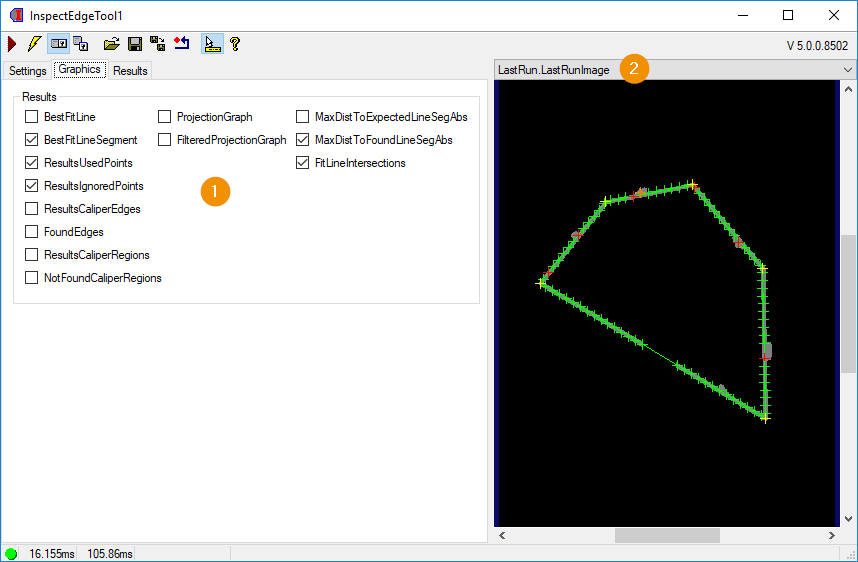The width and height of the screenshot is (858, 562).
Task: Click the red Run tool arrow icon
Action: (12, 44)
